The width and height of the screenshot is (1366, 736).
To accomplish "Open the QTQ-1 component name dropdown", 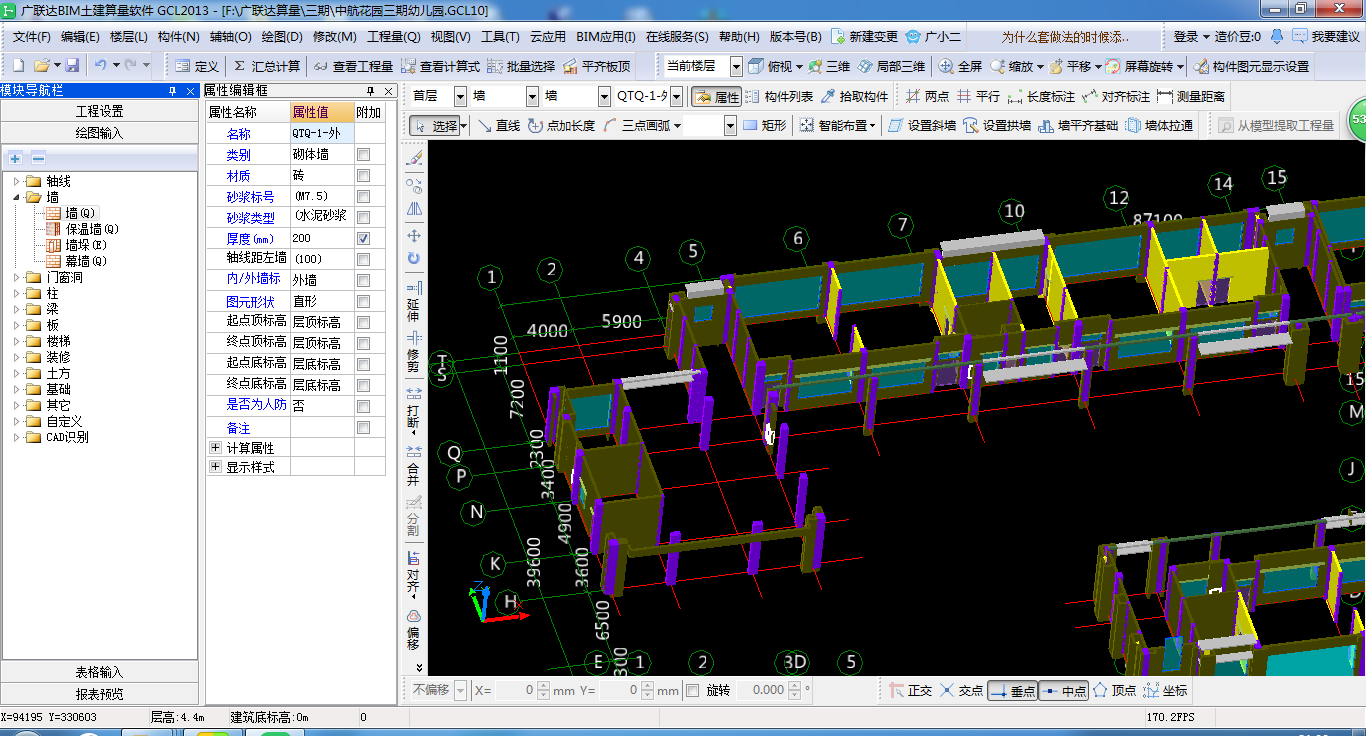I will (x=677, y=97).
